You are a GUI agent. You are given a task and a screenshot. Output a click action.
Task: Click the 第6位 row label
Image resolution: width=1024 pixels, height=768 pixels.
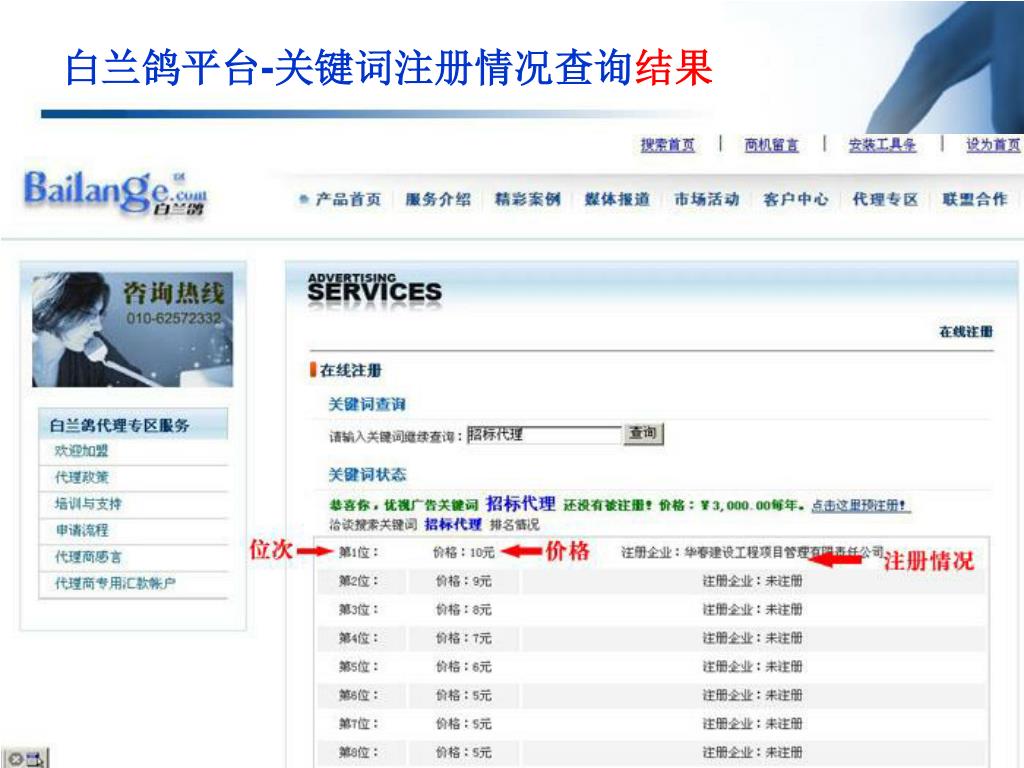359,696
